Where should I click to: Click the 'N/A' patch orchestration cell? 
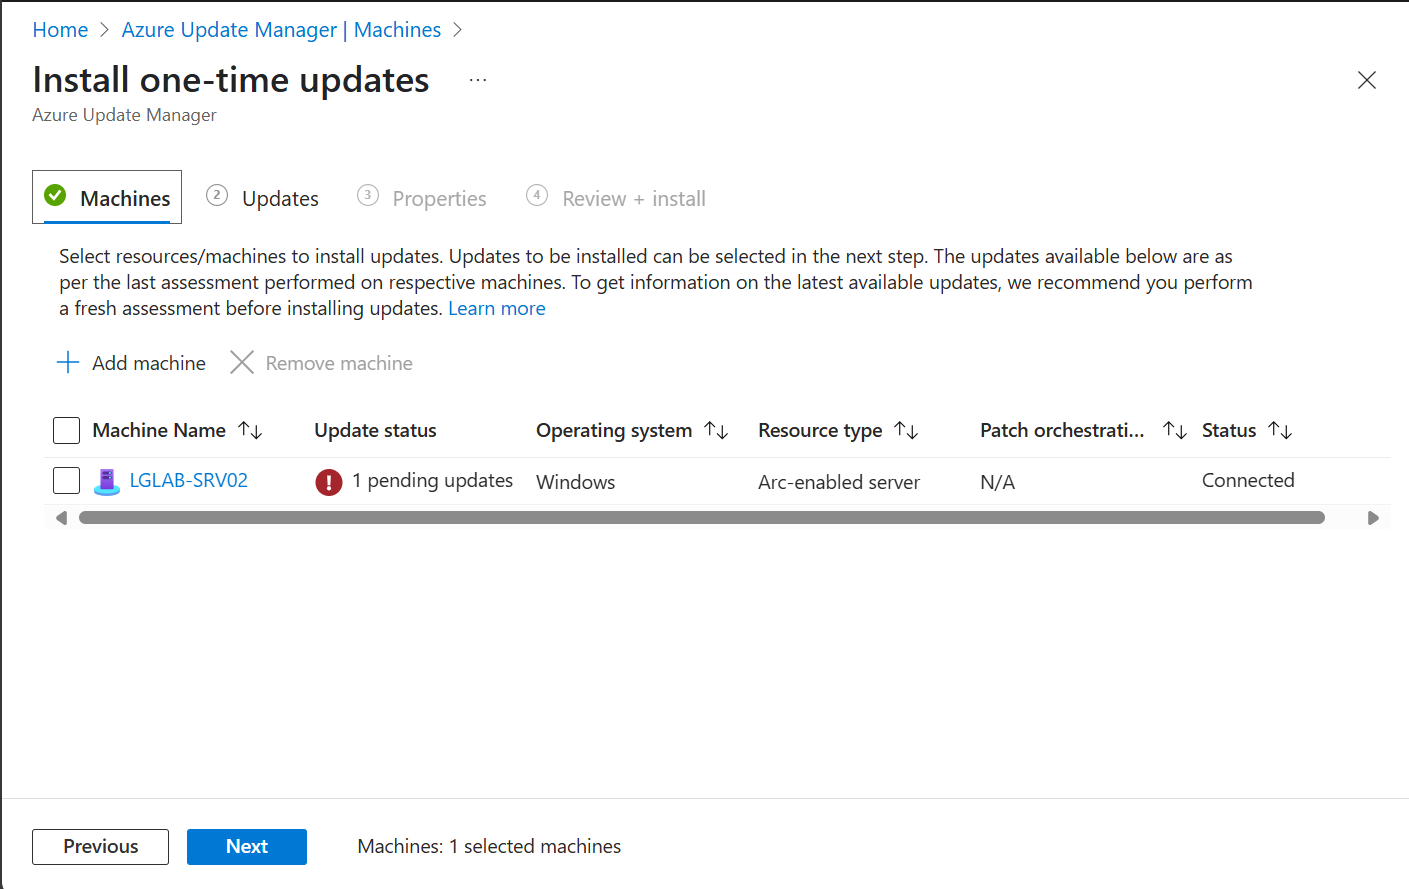(997, 482)
